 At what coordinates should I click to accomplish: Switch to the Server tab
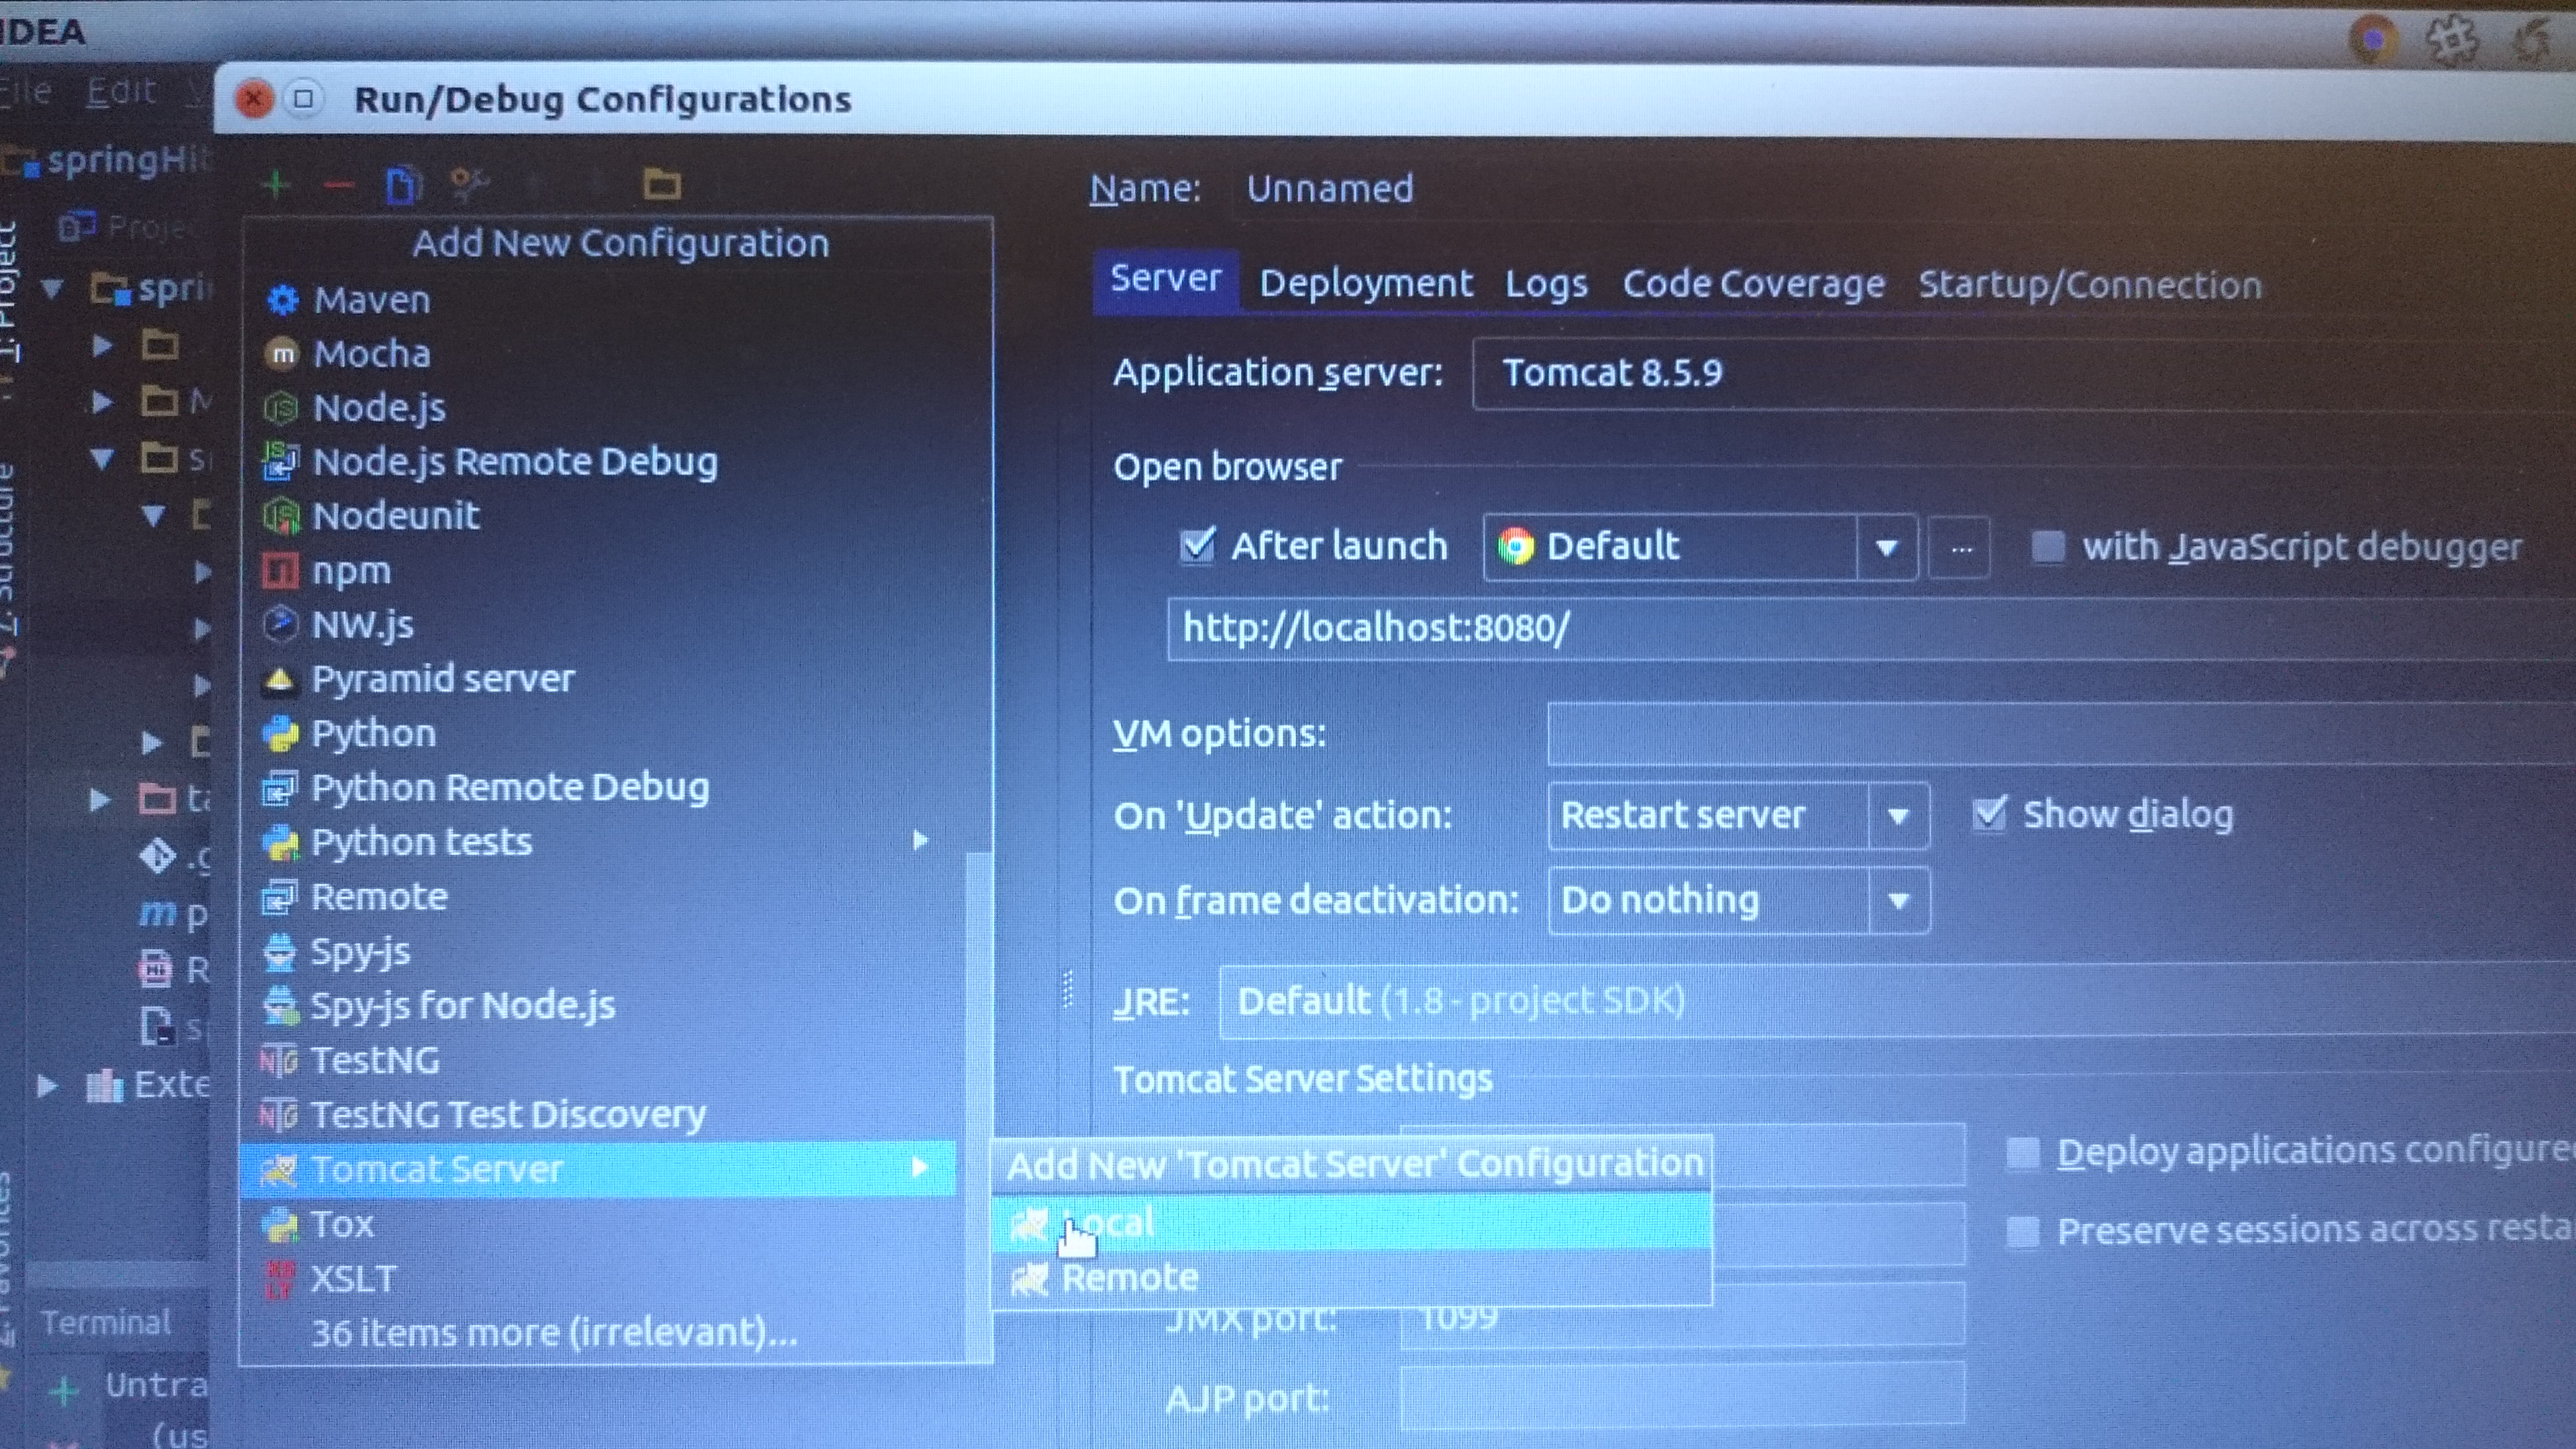click(x=1166, y=279)
